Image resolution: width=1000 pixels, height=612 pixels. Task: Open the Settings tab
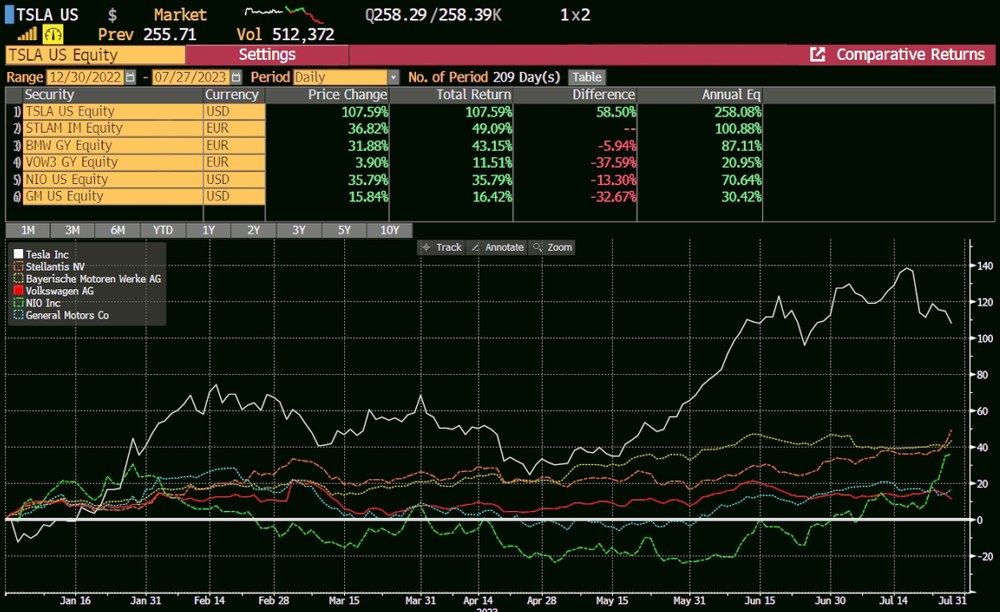click(x=267, y=55)
